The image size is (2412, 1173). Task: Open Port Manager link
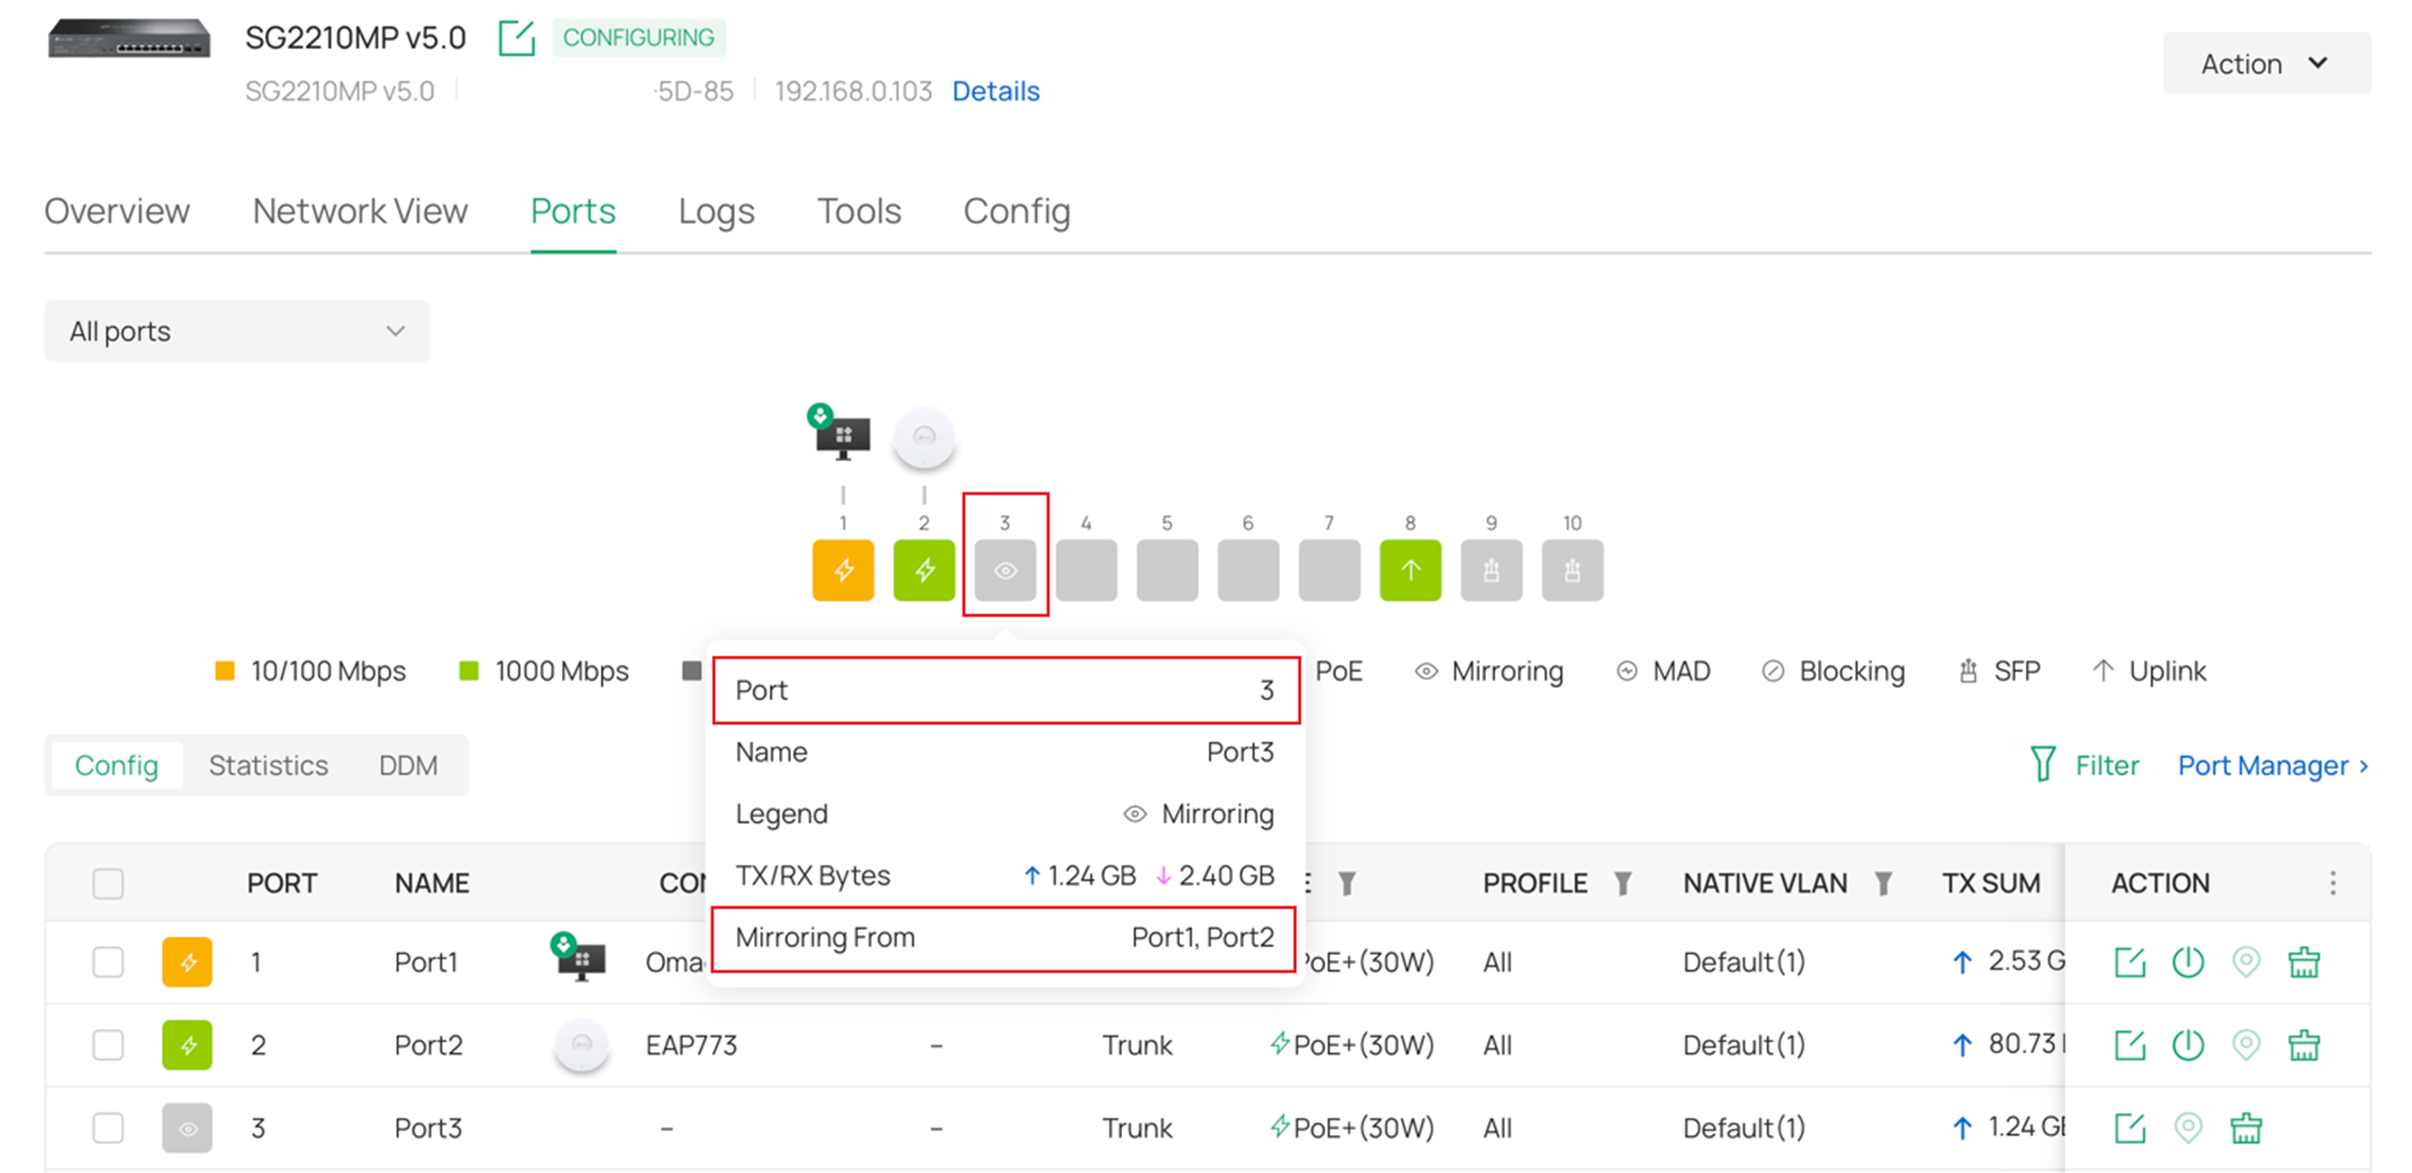pos(2263,765)
